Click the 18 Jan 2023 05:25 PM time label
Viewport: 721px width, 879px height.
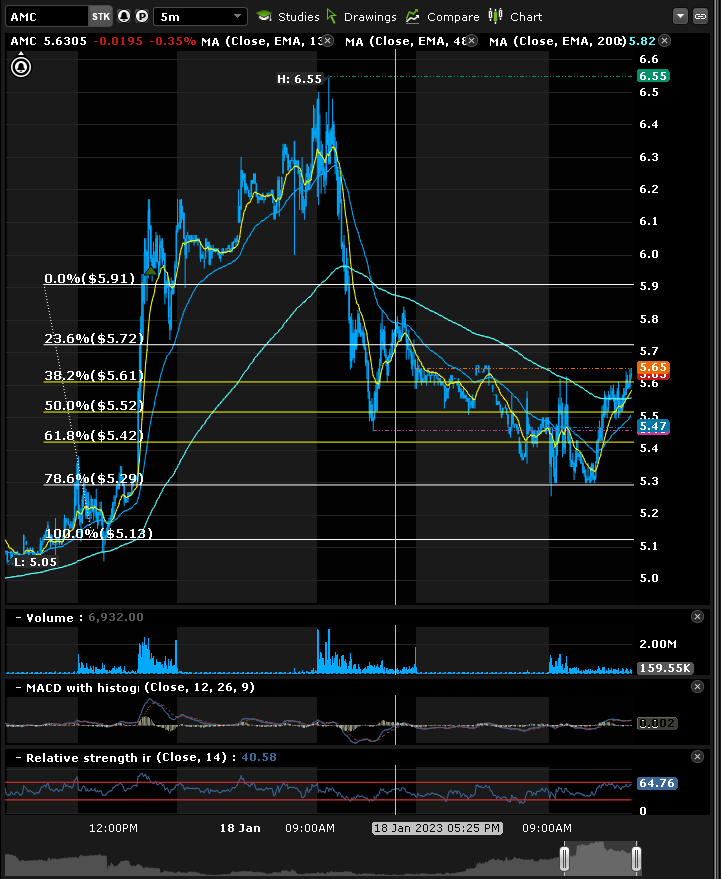click(x=437, y=828)
